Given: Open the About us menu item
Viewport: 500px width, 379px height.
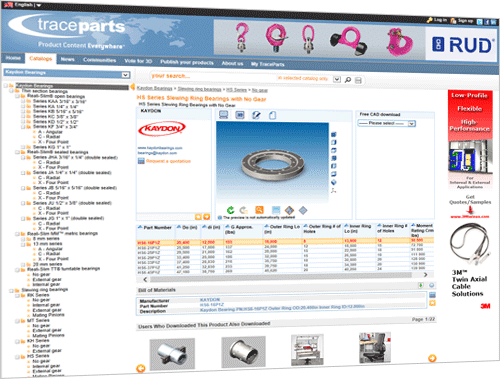Looking at the screenshot, I should pos(232,63).
